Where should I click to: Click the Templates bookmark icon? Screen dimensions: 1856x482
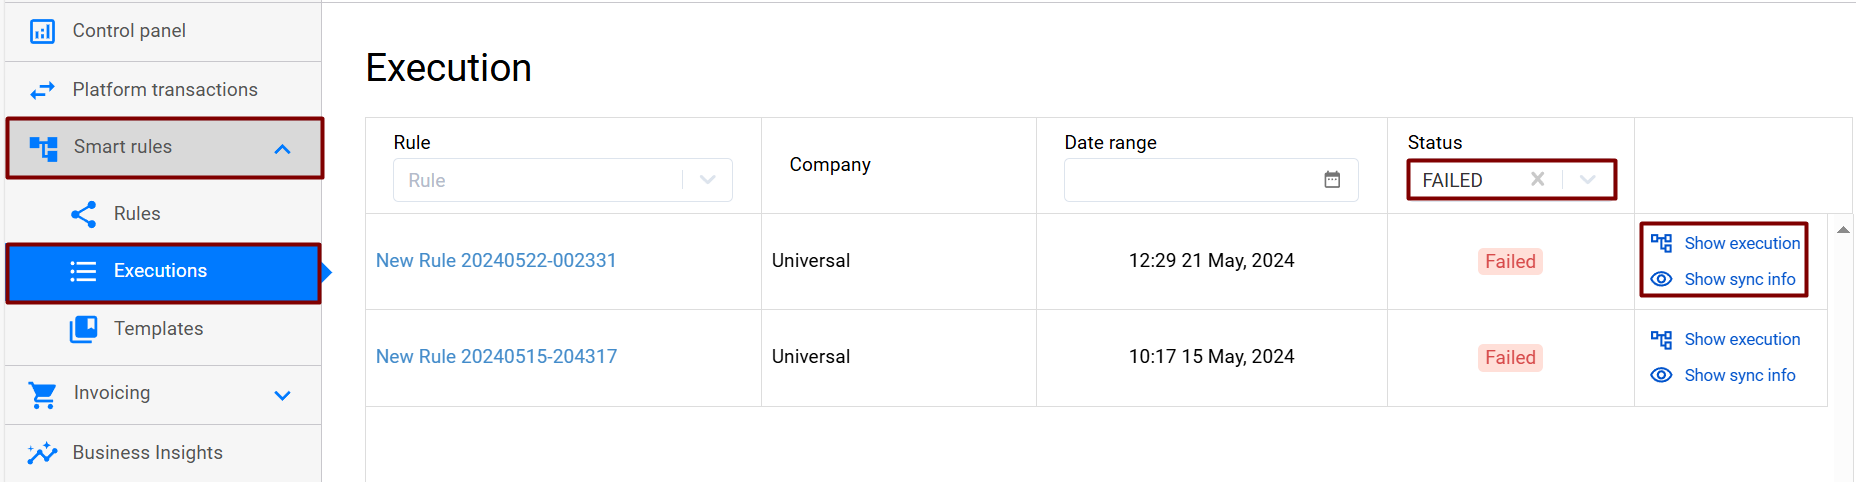point(84,329)
